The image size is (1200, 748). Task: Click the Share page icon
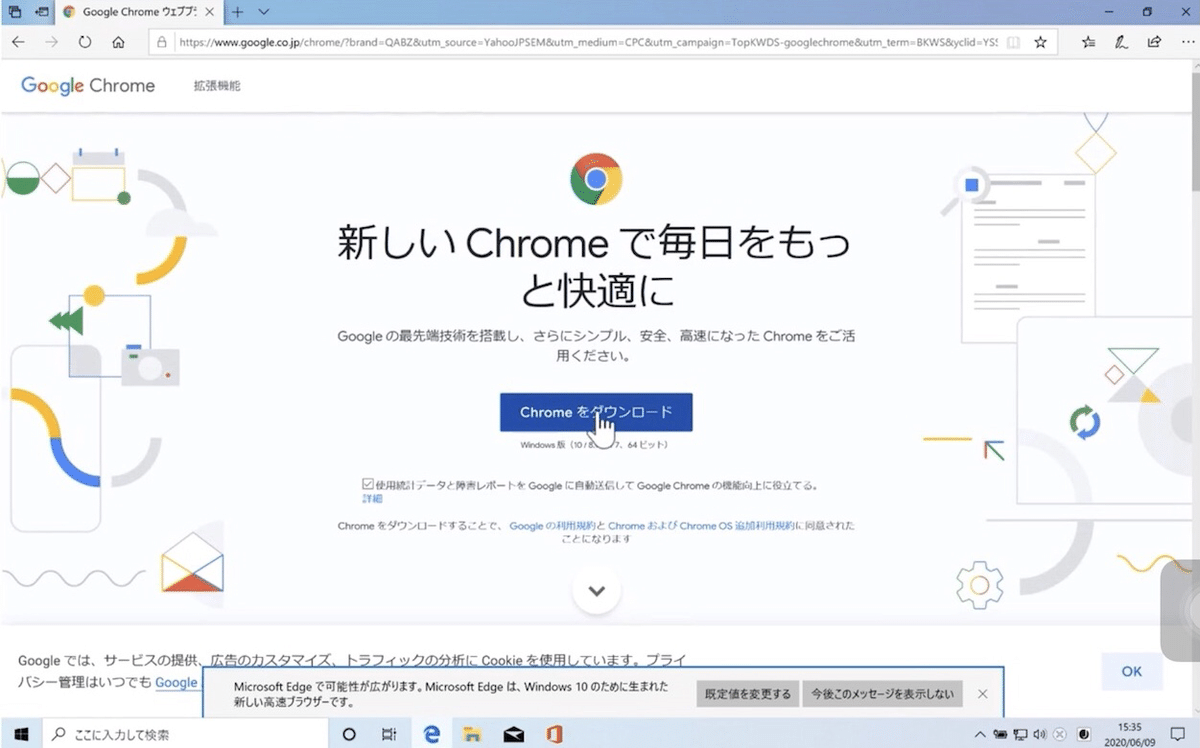(x=1154, y=42)
